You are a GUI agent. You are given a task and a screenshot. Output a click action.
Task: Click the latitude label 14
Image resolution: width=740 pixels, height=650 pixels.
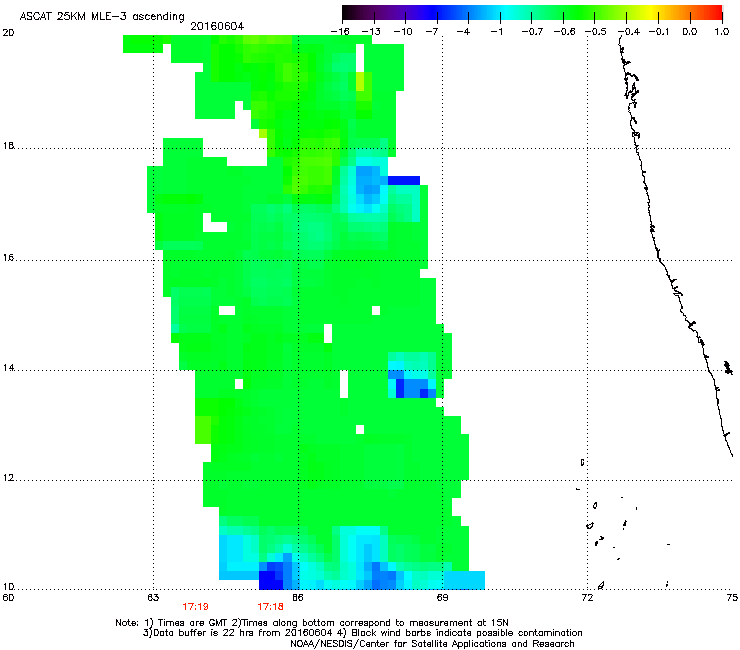pos(8,368)
